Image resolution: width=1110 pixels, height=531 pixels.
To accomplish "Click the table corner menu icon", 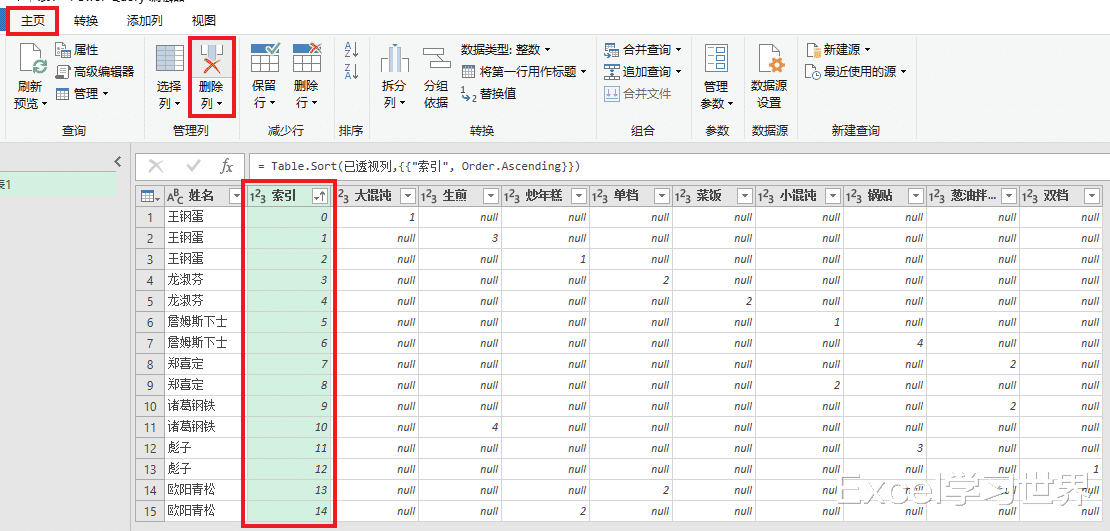I will tap(149, 196).
